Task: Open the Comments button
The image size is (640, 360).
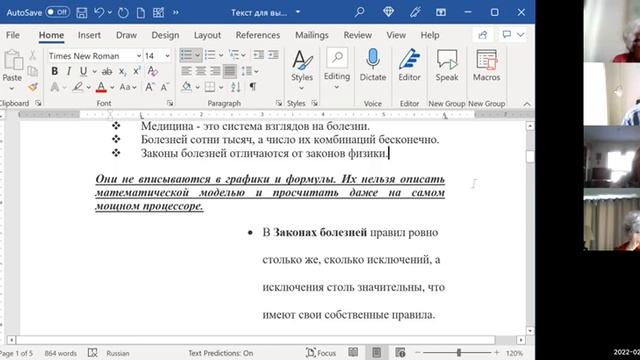Action: pos(513,35)
